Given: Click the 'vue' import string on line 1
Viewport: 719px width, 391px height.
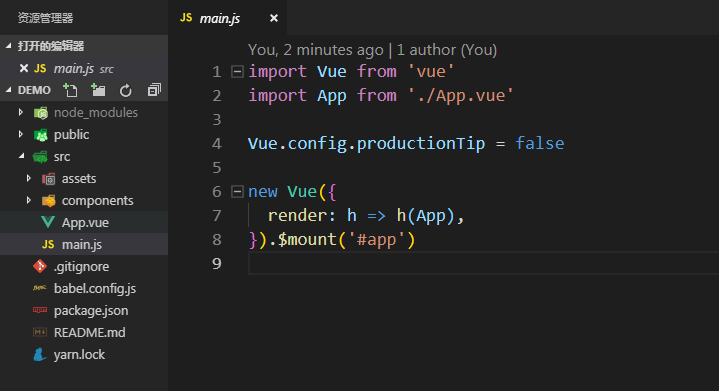Looking at the screenshot, I should click(431, 72).
